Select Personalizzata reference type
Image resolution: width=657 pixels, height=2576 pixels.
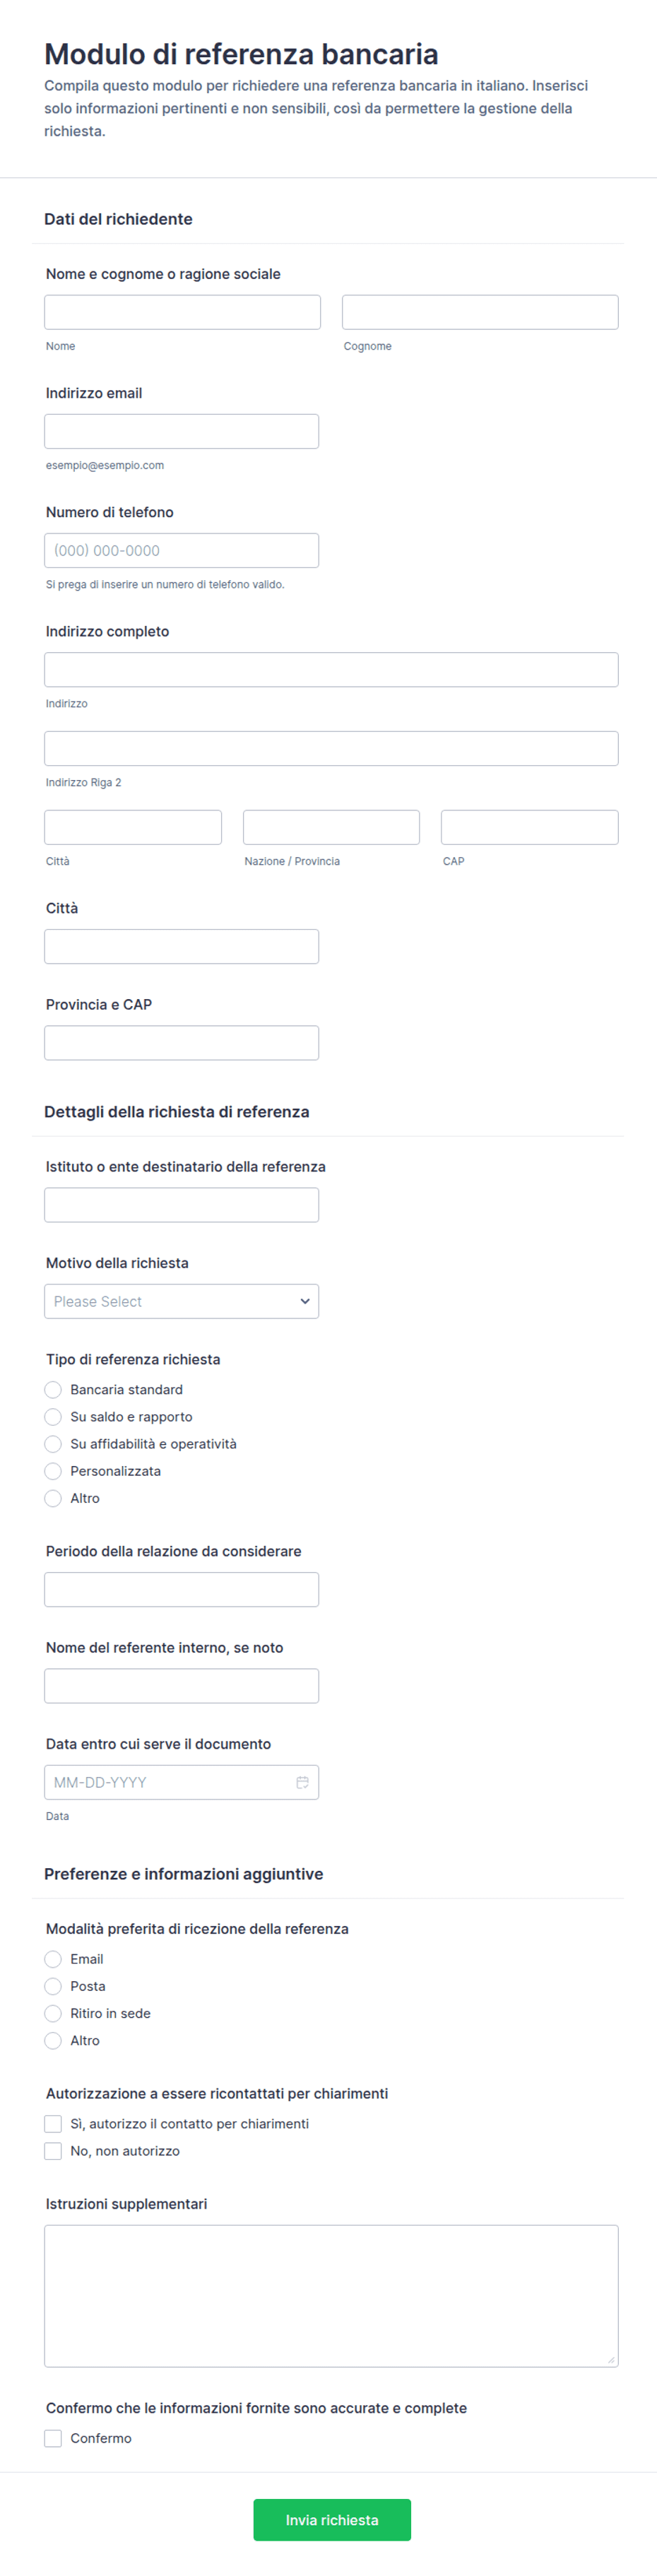pos(53,1471)
